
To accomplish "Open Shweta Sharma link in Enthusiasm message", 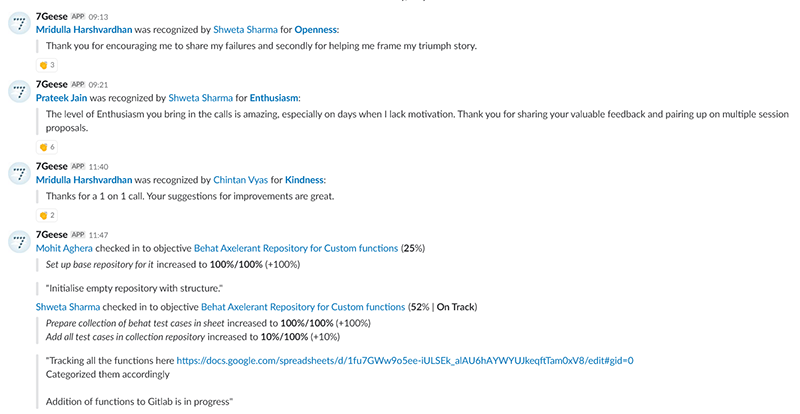I will click(201, 98).
